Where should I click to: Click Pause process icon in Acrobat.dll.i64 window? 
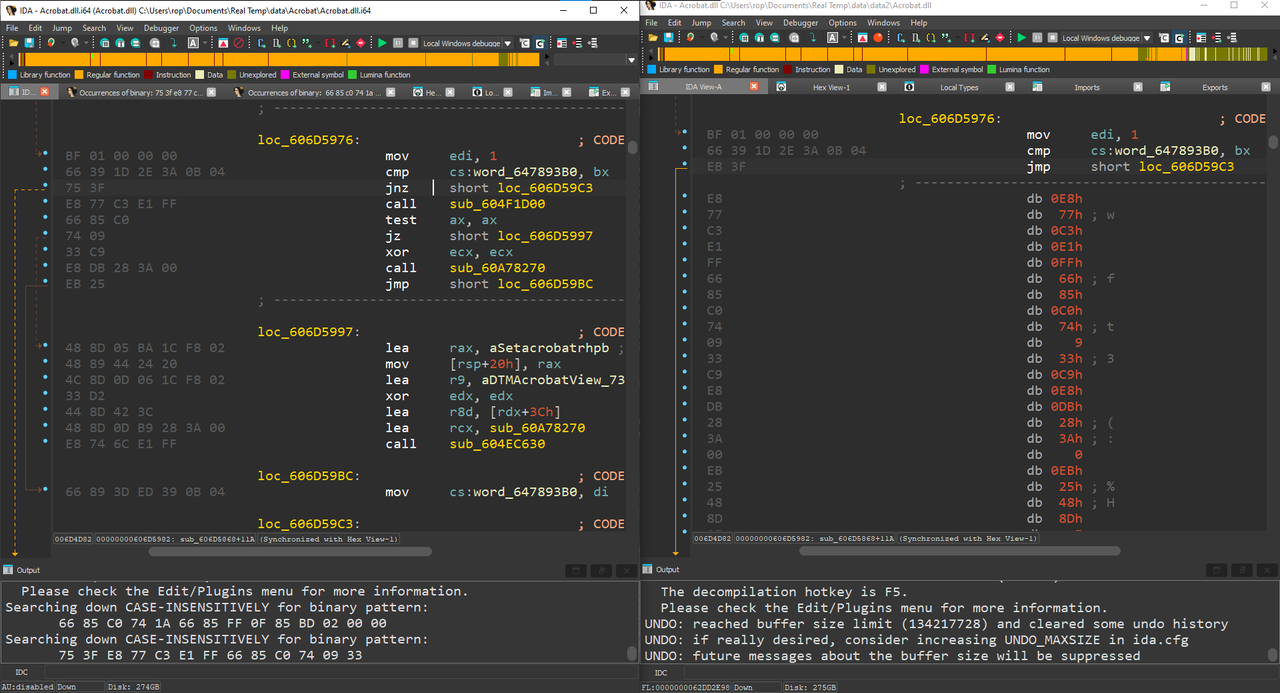click(x=398, y=43)
